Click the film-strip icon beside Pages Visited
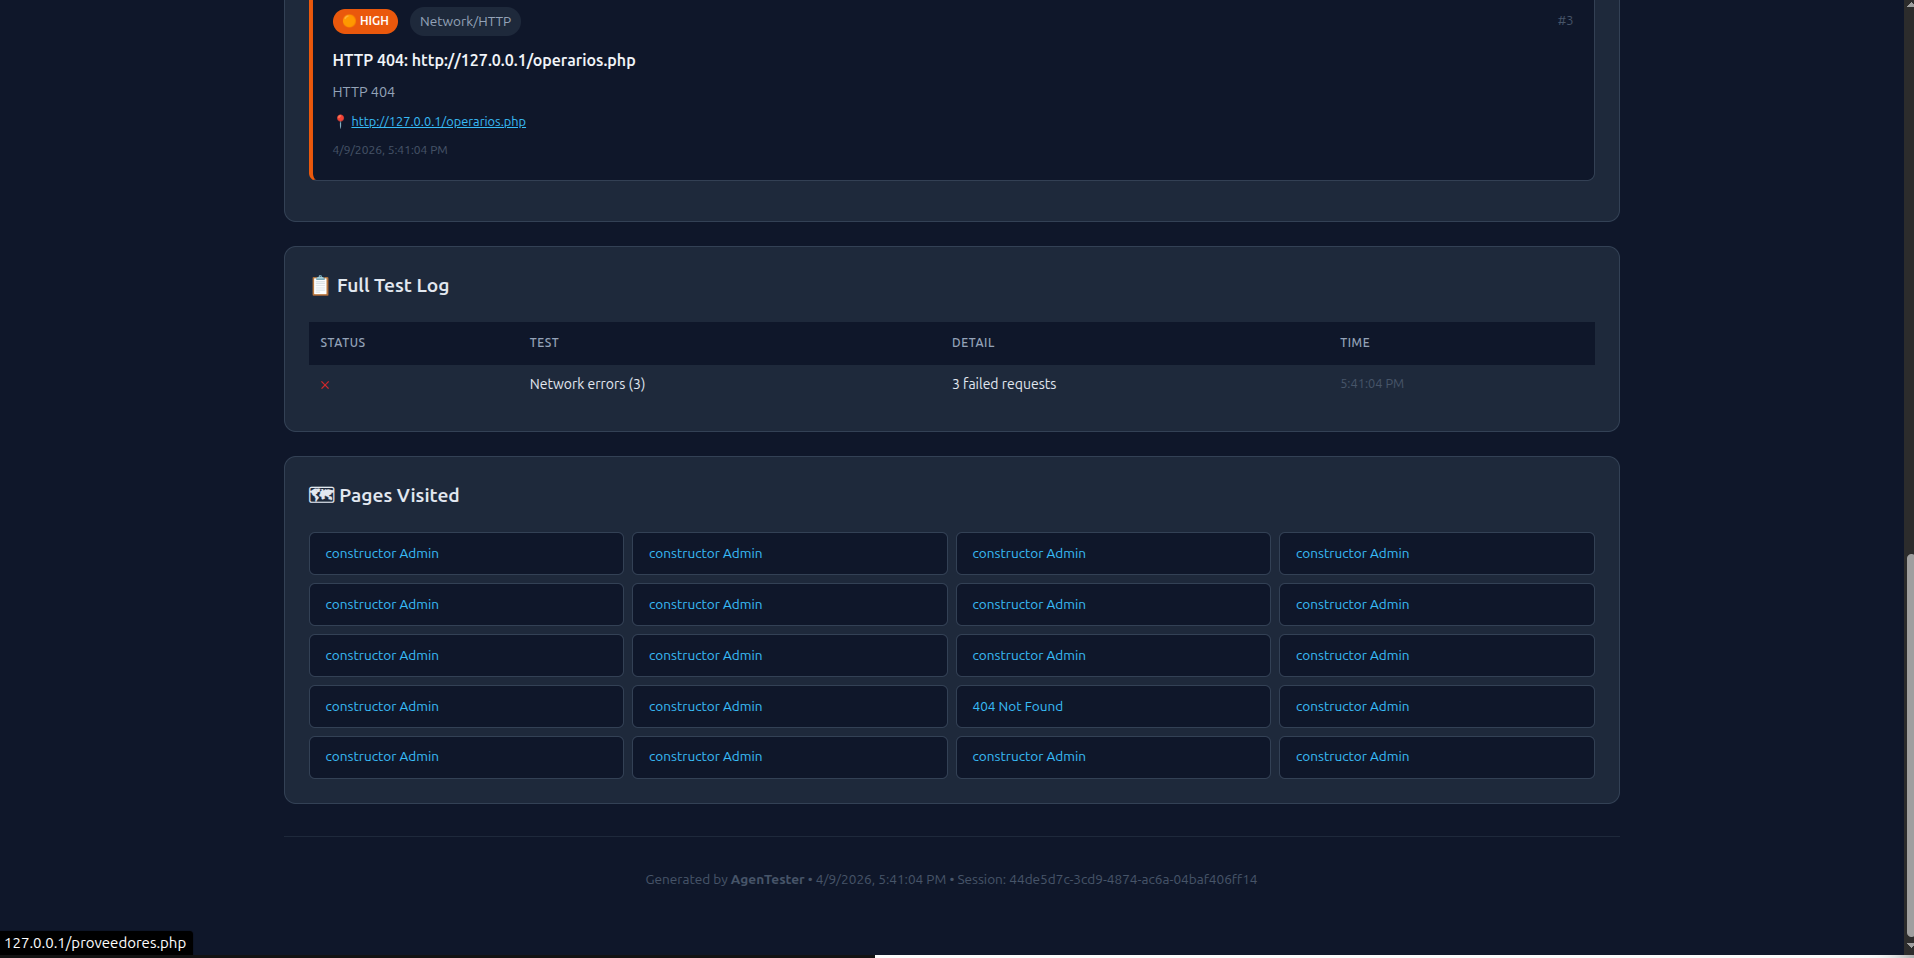 (320, 494)
